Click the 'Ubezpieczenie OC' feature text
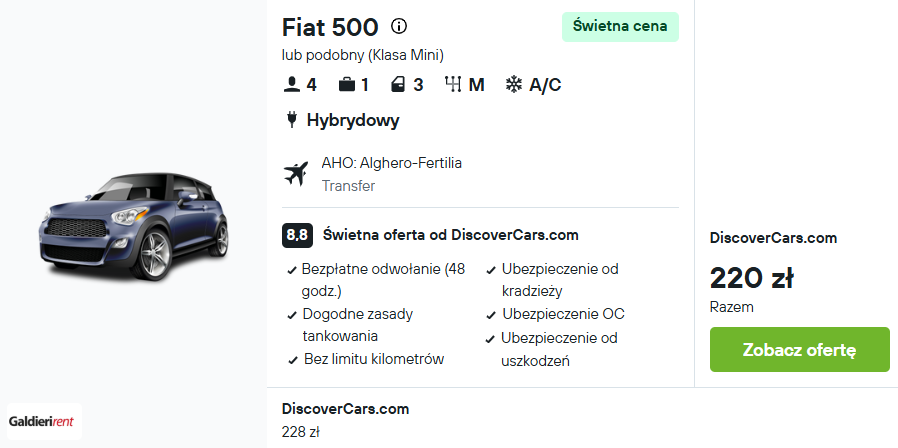 tap(564, 315)
